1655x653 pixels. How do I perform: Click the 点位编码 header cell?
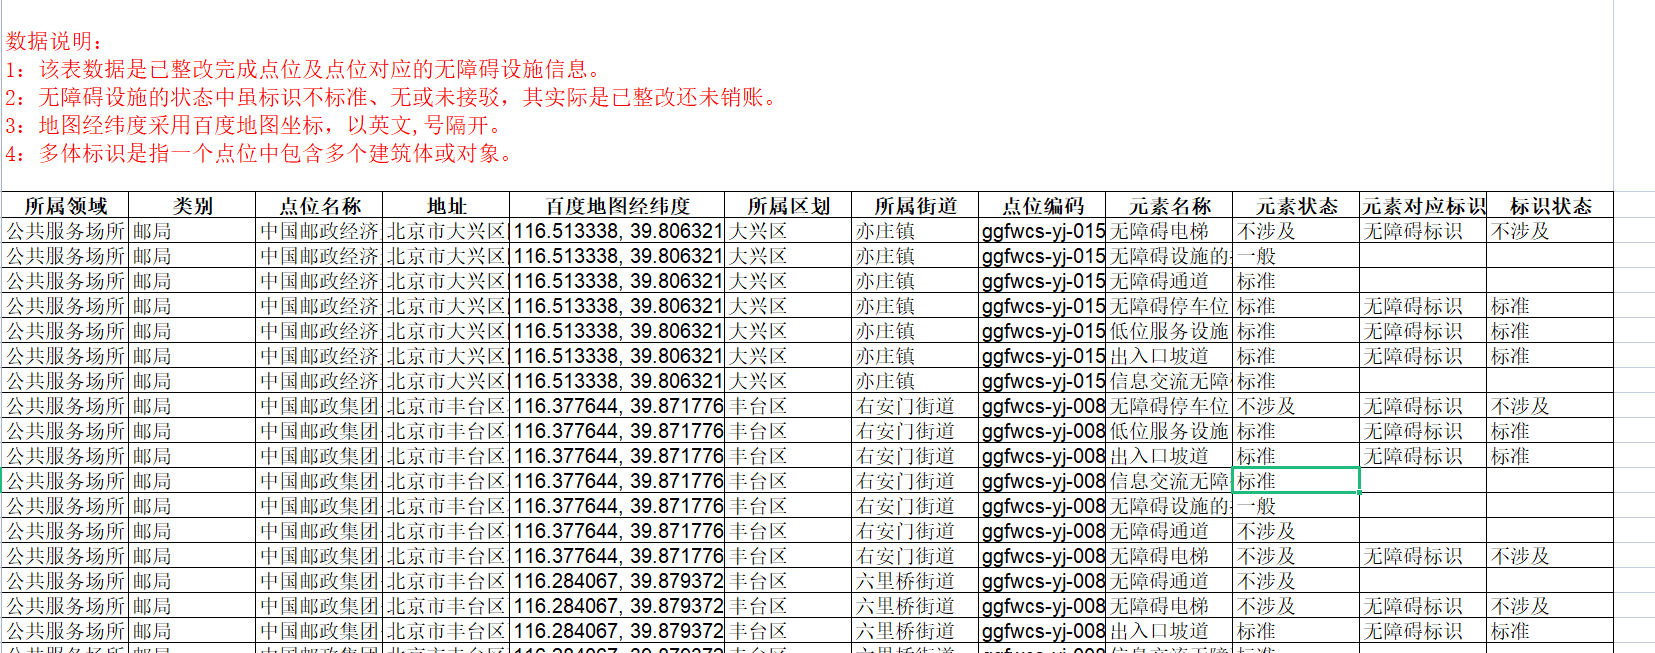[x=1042, y=206]
